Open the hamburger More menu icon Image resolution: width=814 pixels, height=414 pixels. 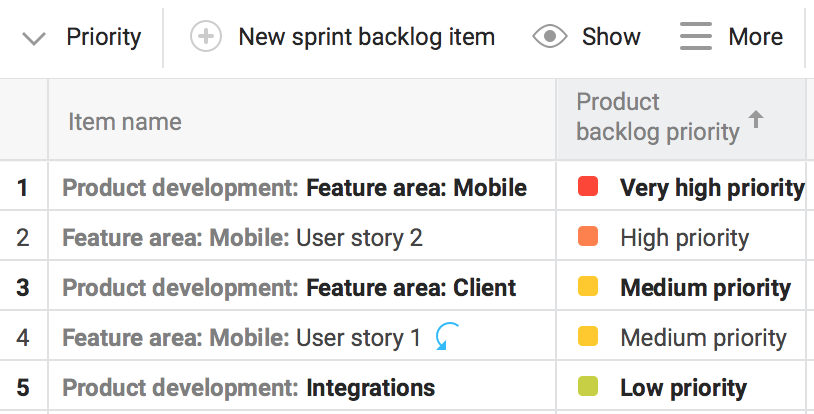tap(696, 38)
